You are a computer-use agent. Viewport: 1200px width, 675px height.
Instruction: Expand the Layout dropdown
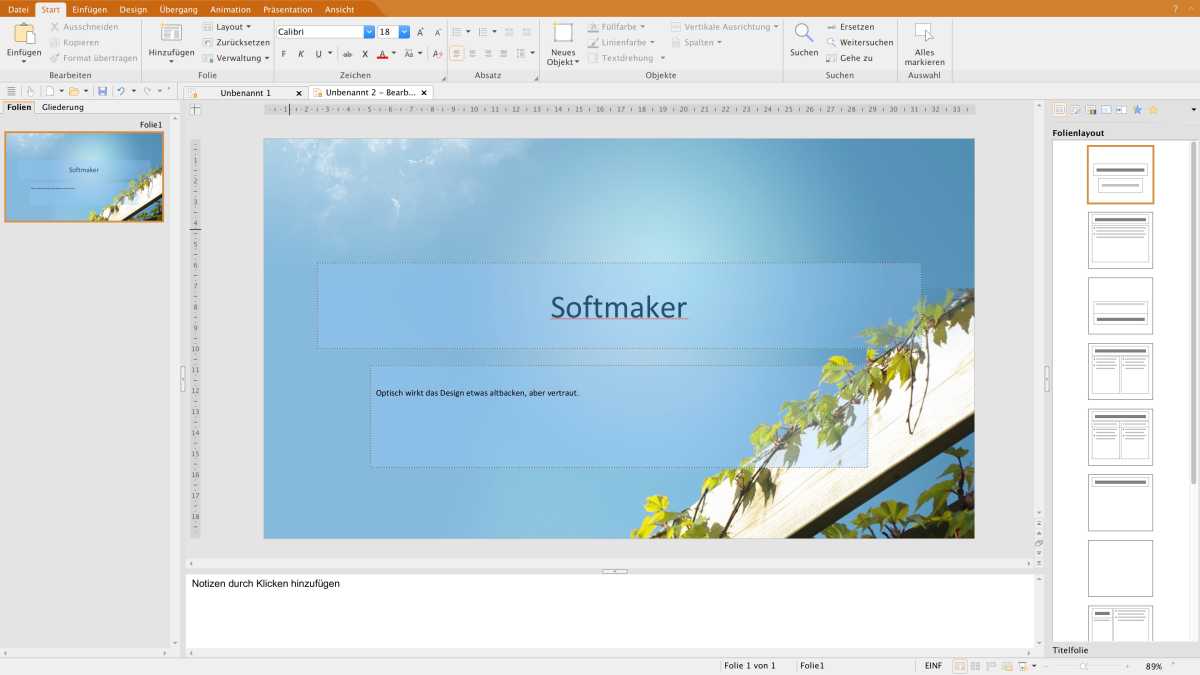point(227,27)
